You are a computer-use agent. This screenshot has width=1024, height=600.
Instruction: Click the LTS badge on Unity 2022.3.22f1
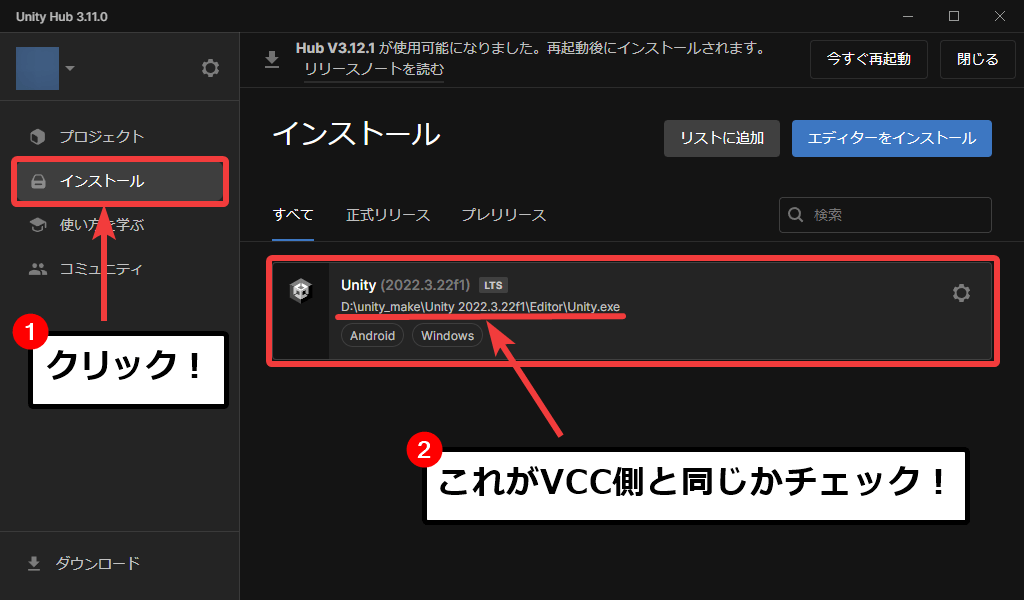493,285
